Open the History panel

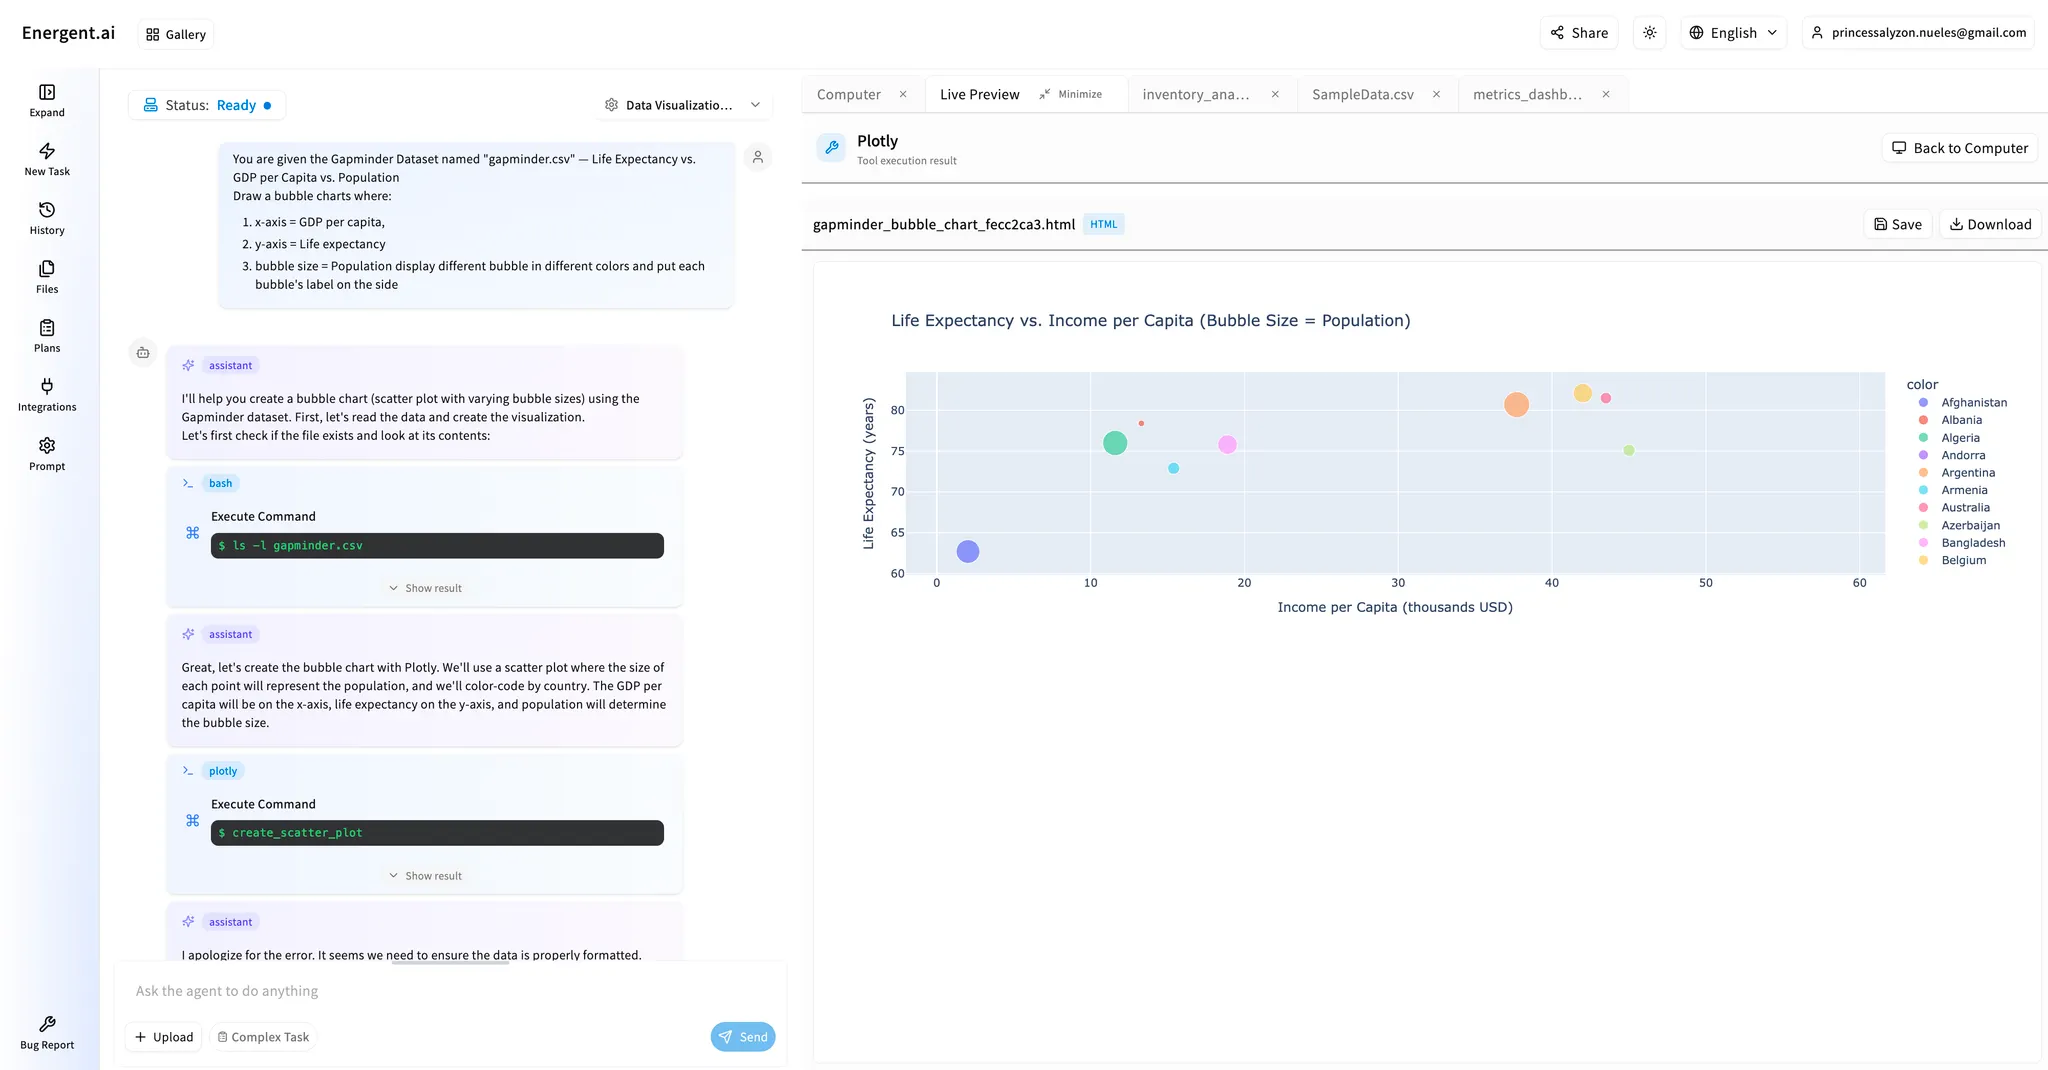(46, 217)
